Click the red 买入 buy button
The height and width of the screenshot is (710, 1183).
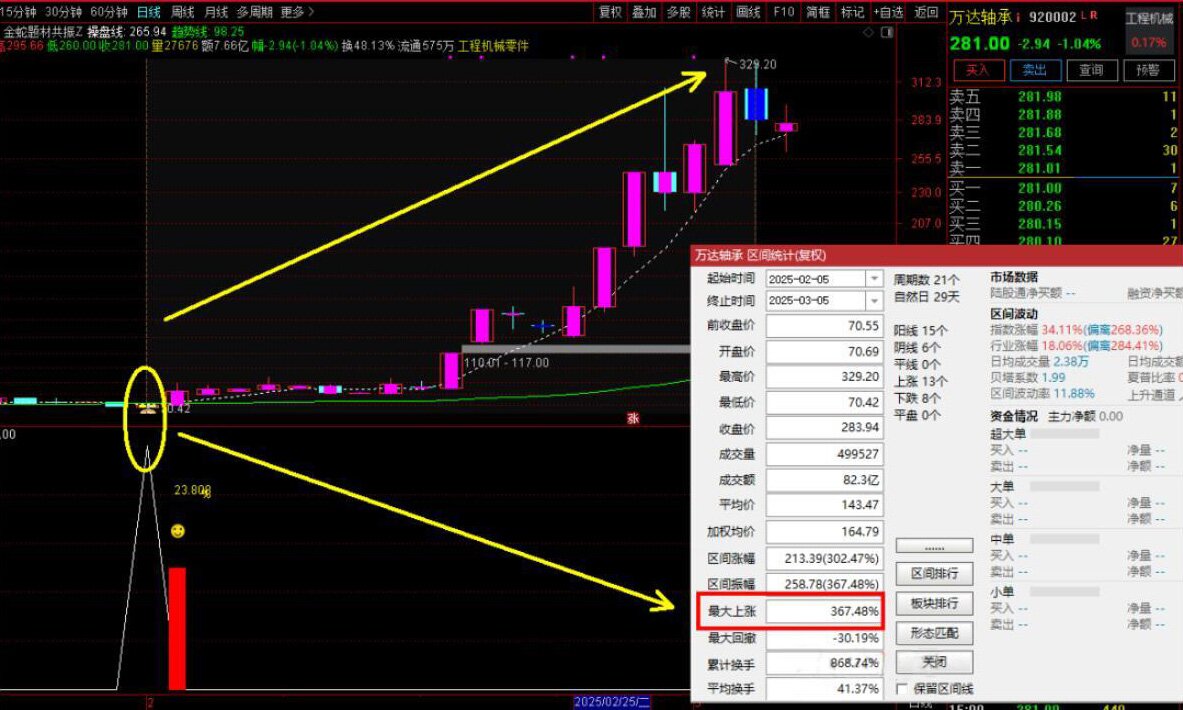pos(978,70)
